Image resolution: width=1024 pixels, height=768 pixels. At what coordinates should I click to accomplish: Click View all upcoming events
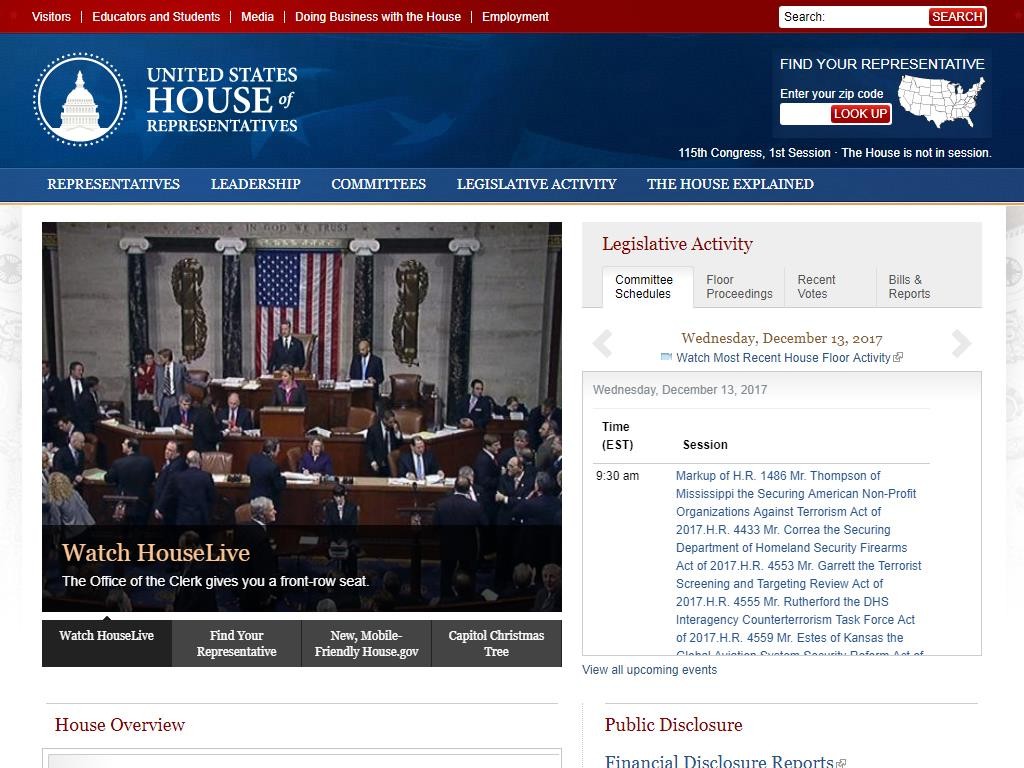point(649,669)
